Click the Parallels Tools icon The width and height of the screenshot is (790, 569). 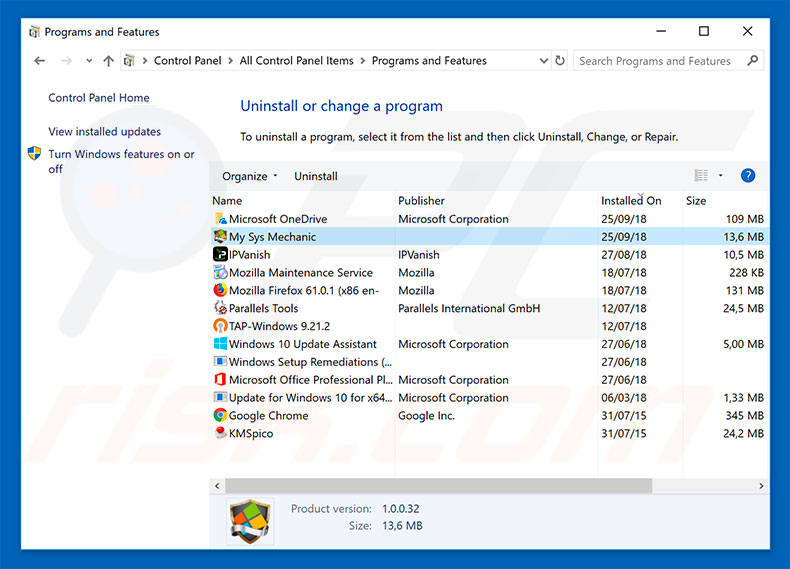click(x=220, y=308)
